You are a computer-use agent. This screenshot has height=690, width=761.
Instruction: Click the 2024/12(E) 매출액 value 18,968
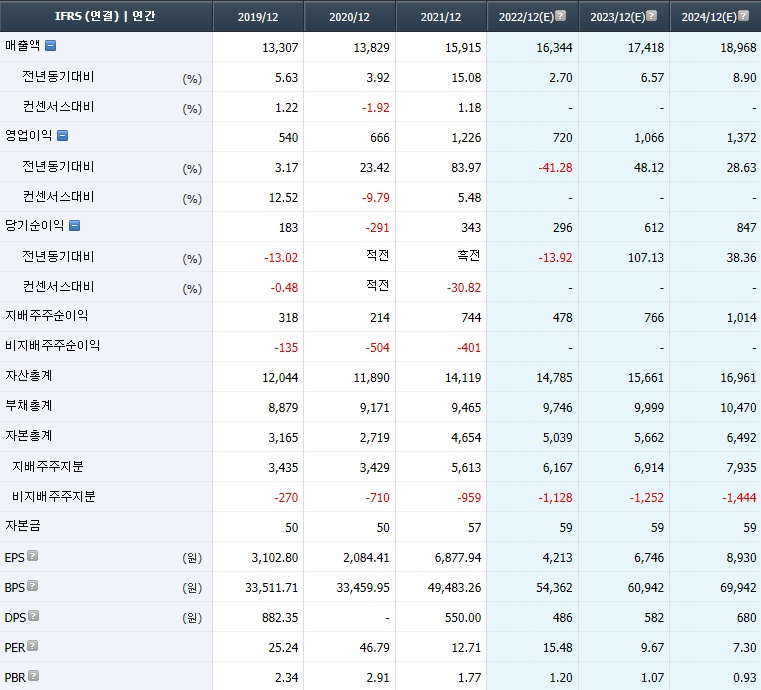[738, 48]
